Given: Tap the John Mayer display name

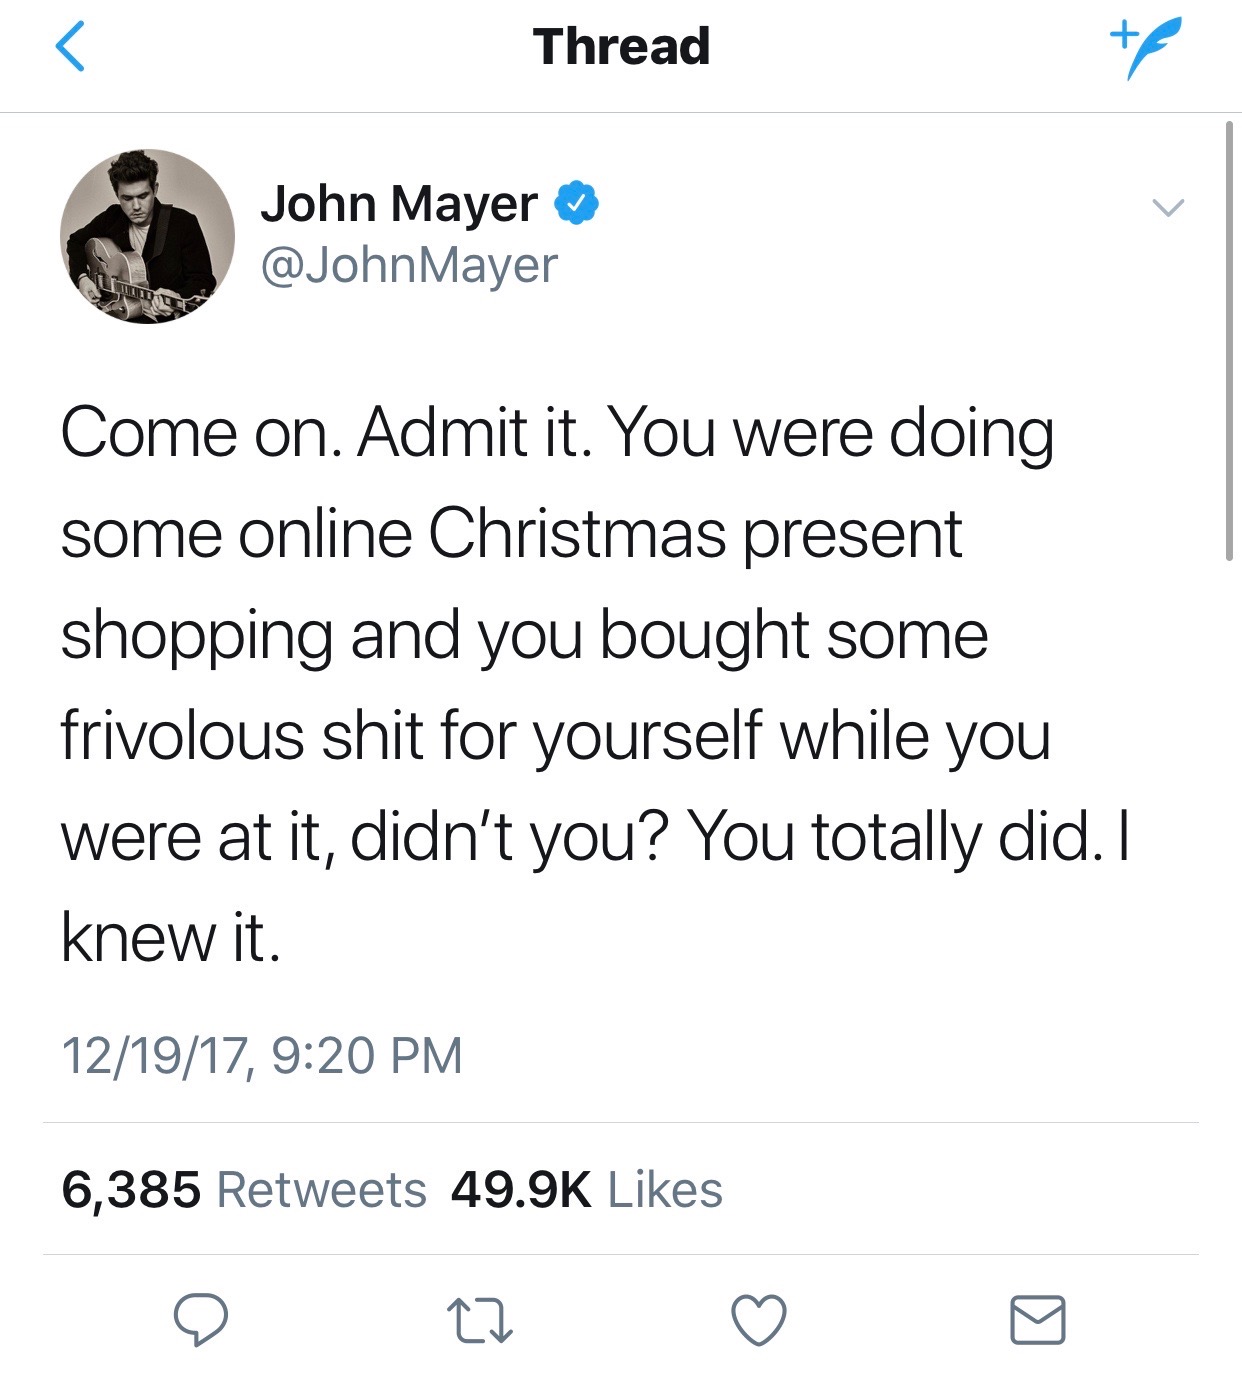Looking at the screenshot, I should click(x=399, y=204).
